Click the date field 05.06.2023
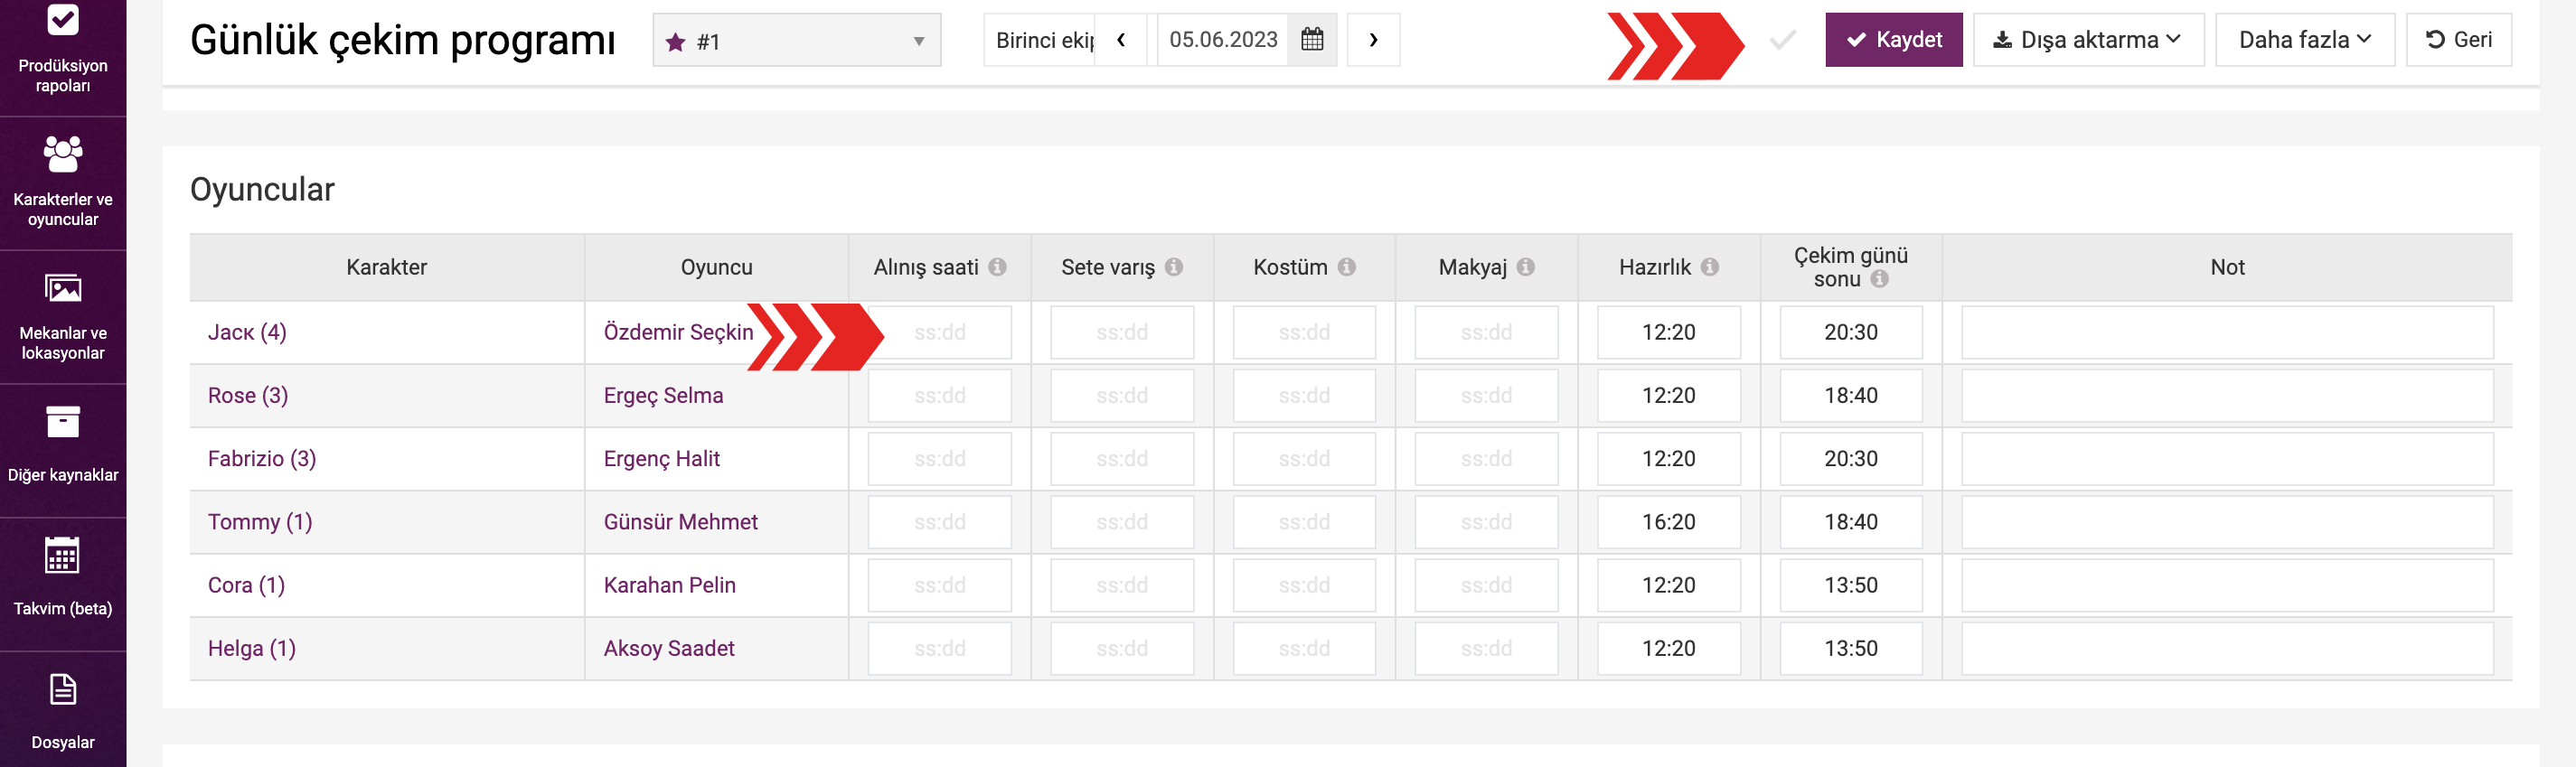 pyautogui.click(x=1223, y=40)
